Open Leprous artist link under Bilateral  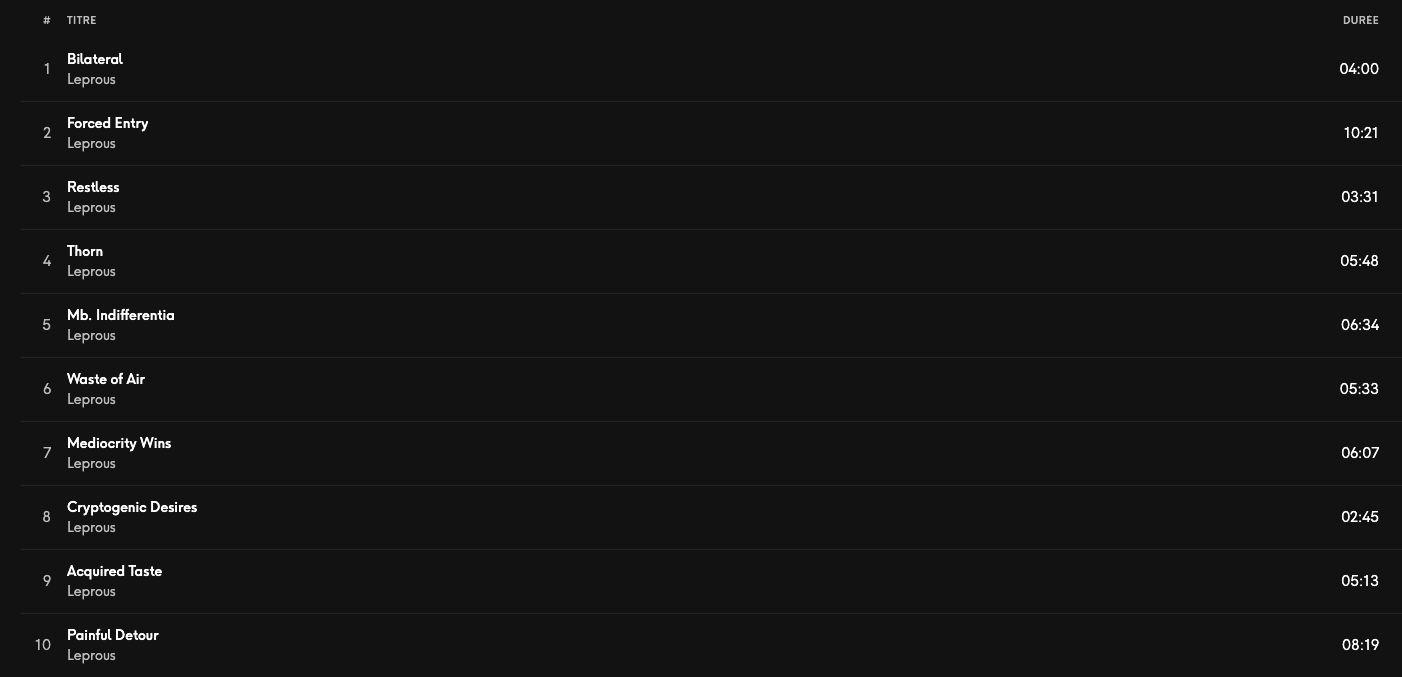[x=91, y=80]
